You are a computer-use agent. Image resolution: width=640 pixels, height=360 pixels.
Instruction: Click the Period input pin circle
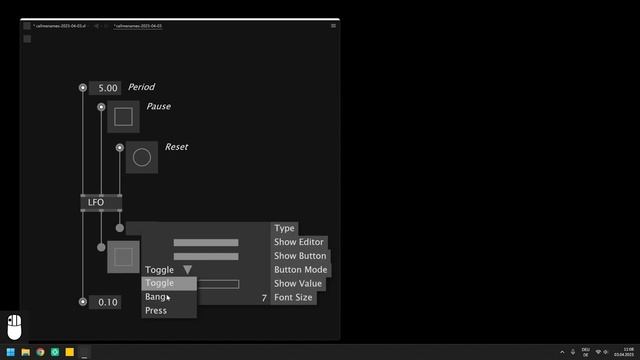[x=83, y=88]
